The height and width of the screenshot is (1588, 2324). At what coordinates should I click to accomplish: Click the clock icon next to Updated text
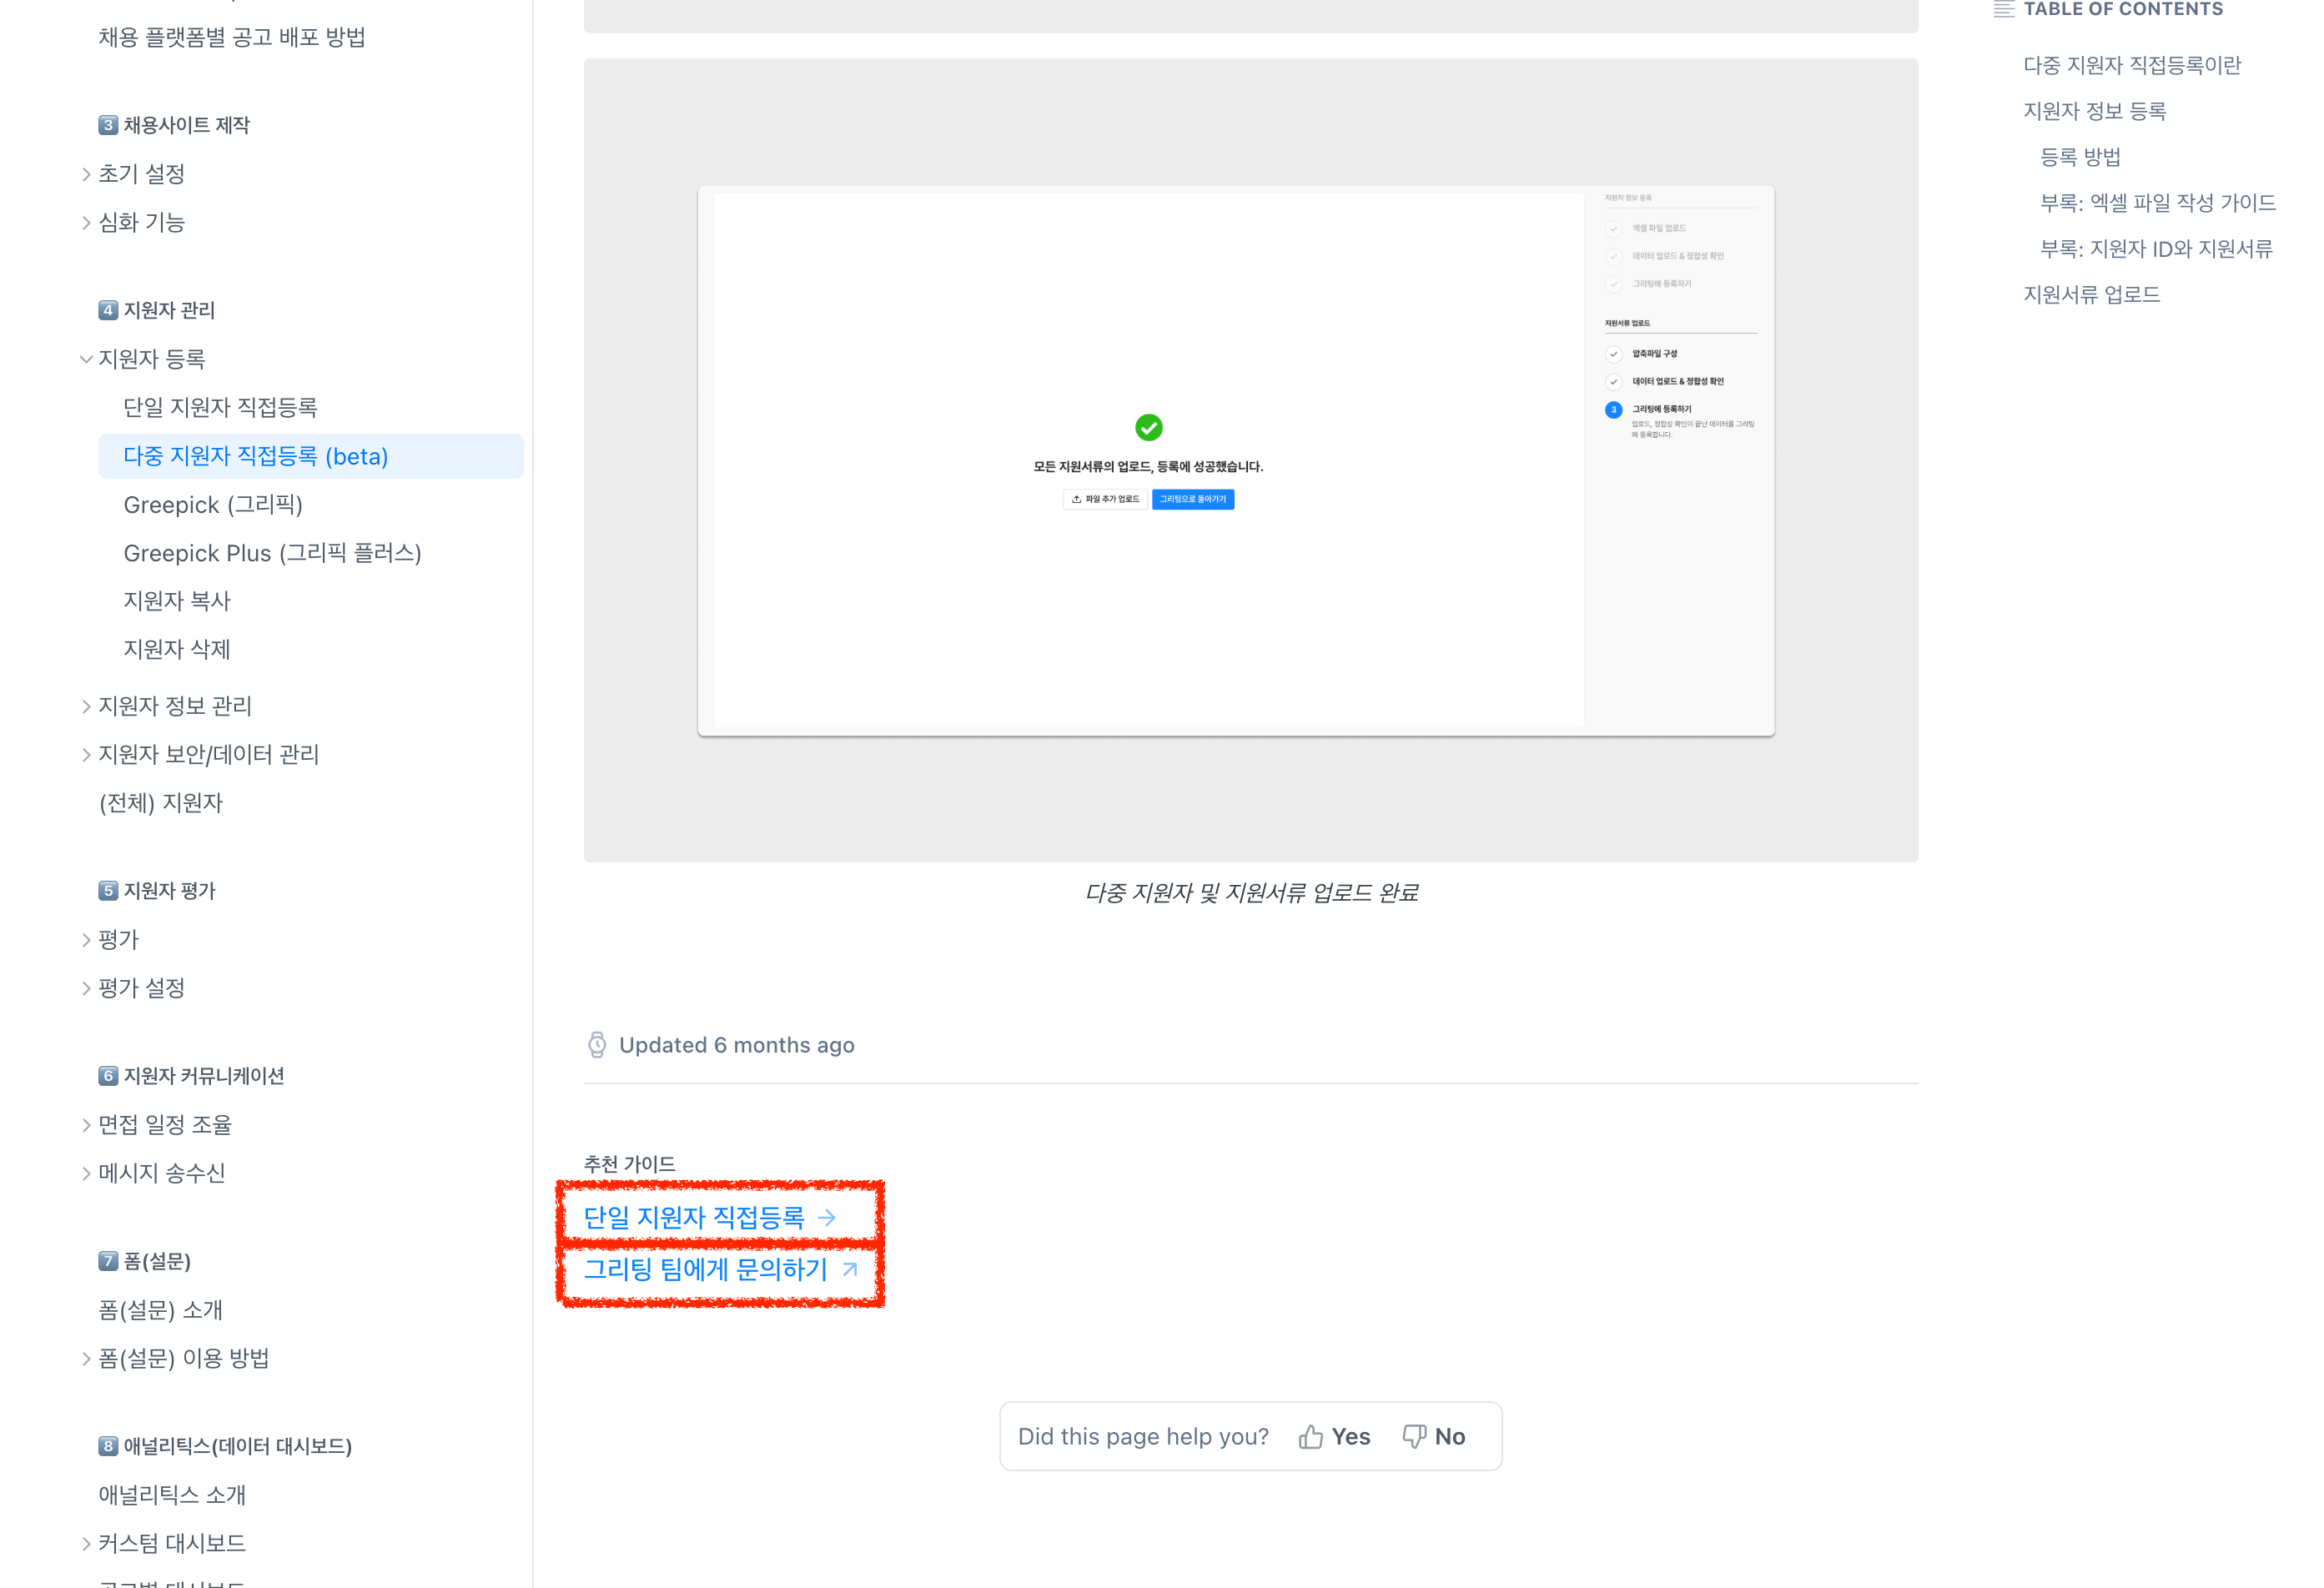point(597,1045)
